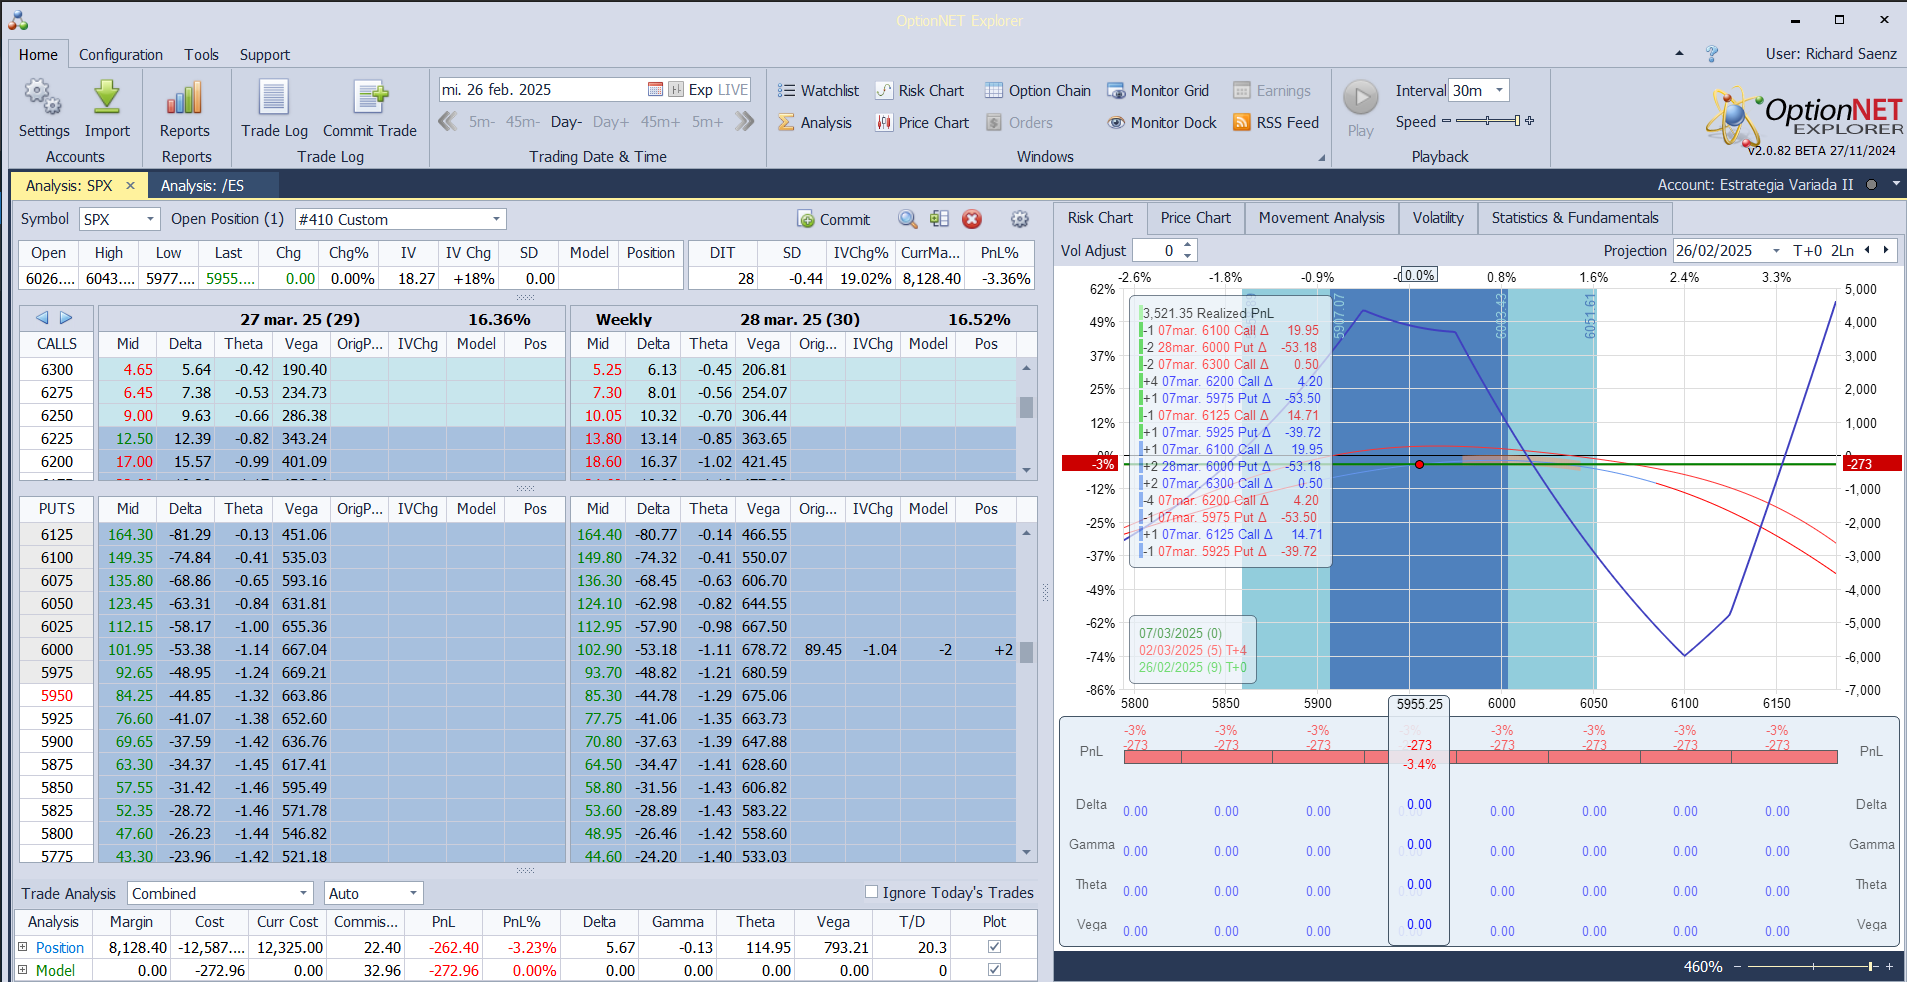
Task: Open Risk Chart from the Windows group
Action: click(x=920, y=91)
